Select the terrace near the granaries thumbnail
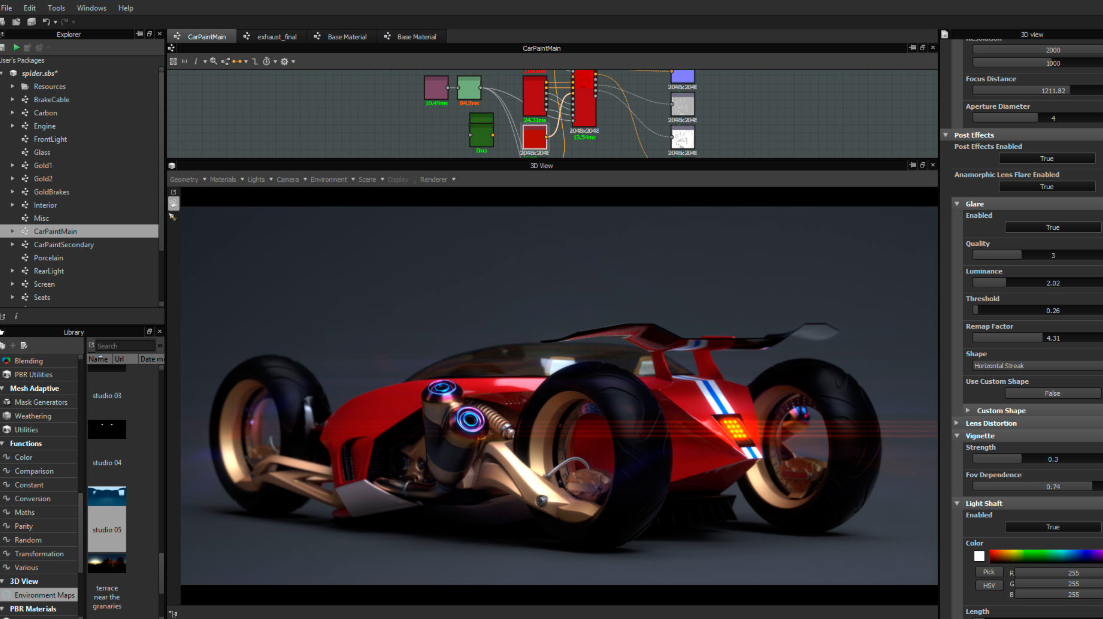Image resolution: width=1103 pixels, height=619 pixels. 107,563
